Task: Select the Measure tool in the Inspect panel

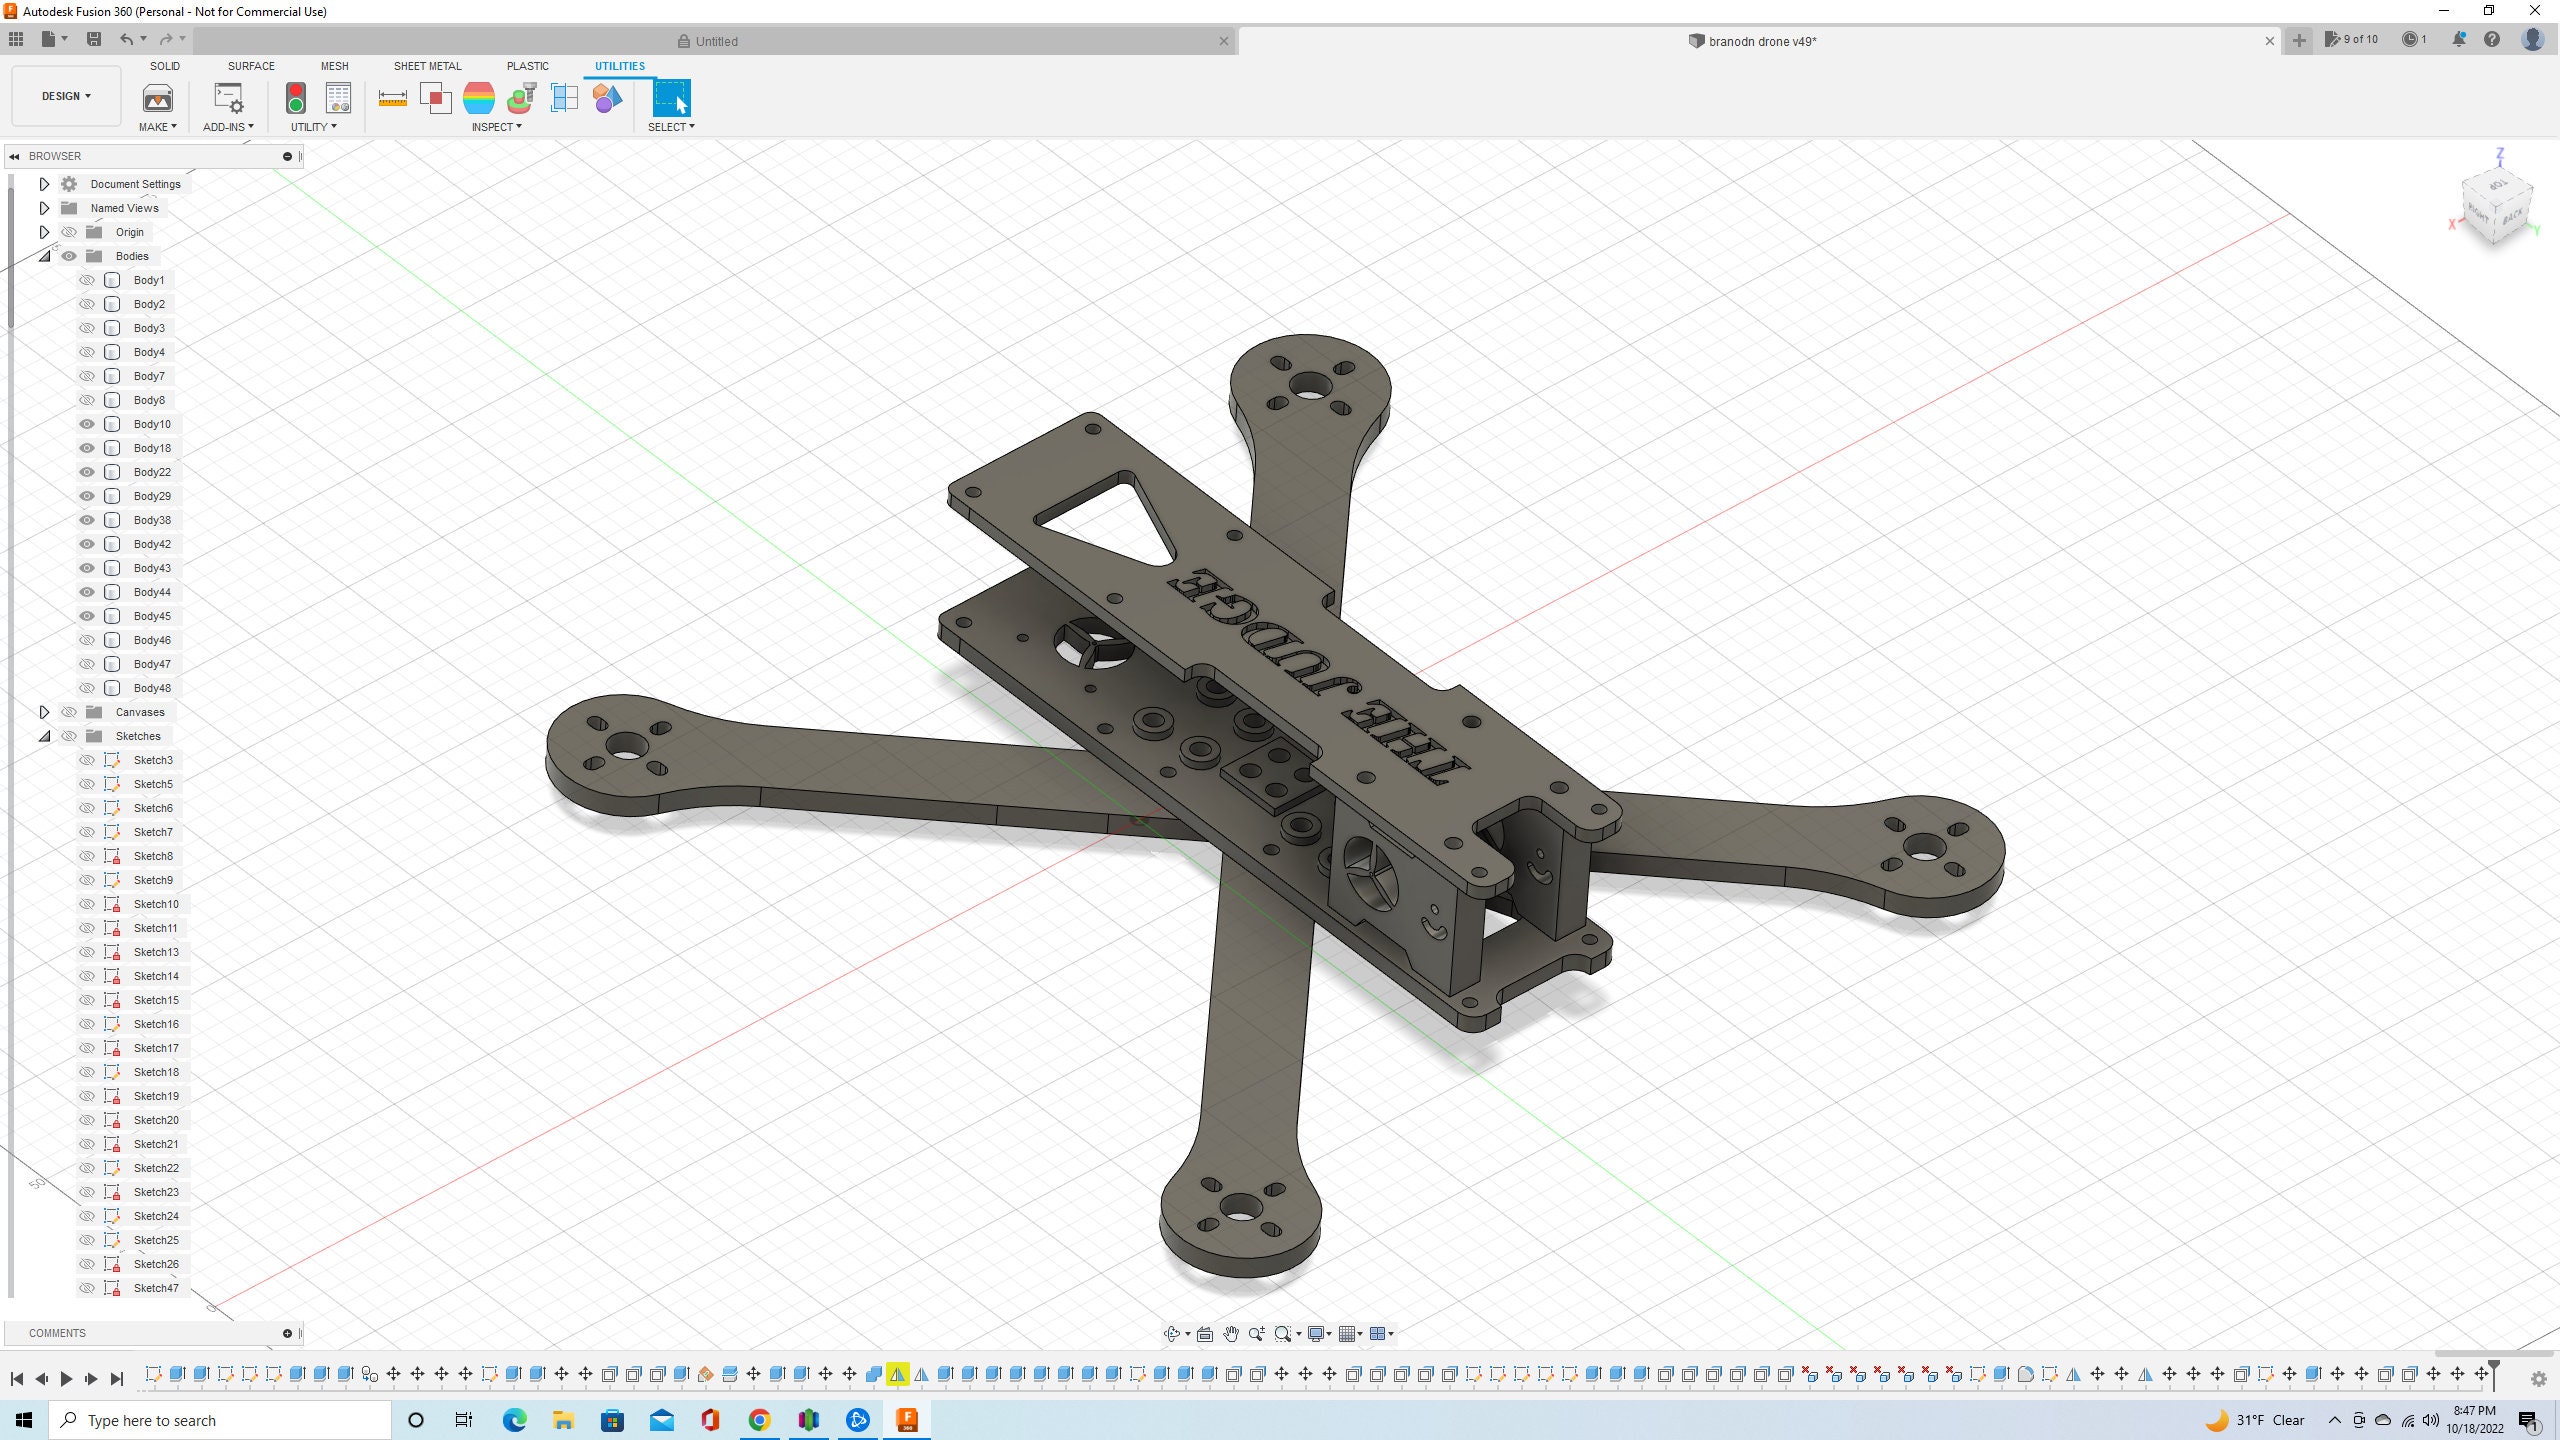Action: tap(392, 100)
